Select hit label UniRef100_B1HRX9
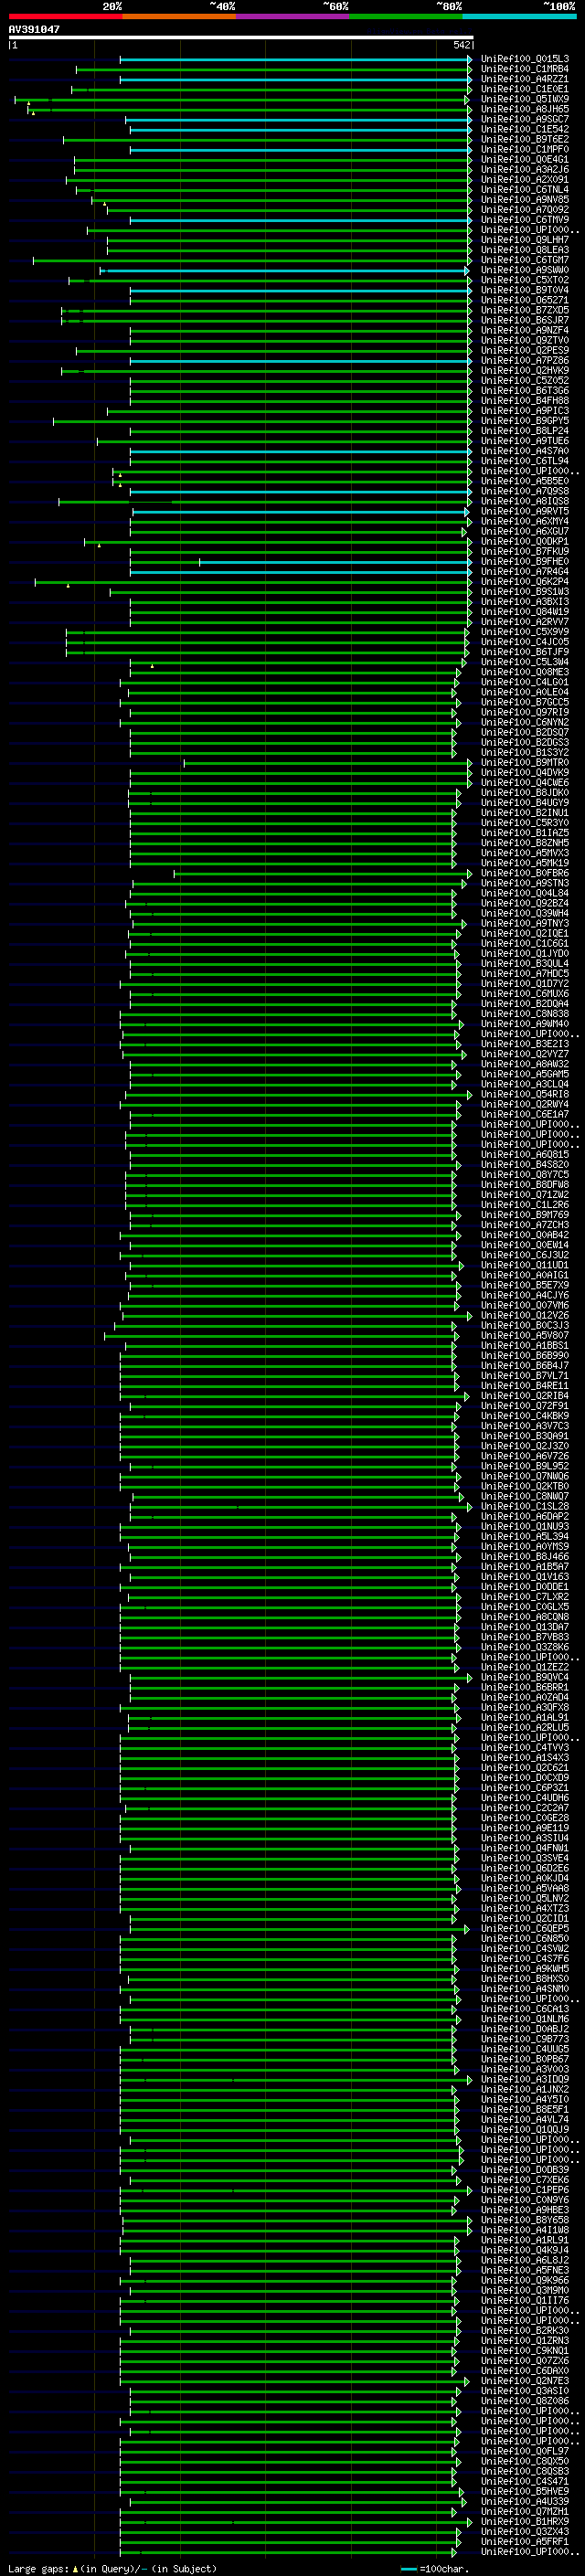The width and height of the screenshot is (585, 2576). pyautogui.click(x=524, y=2522)
